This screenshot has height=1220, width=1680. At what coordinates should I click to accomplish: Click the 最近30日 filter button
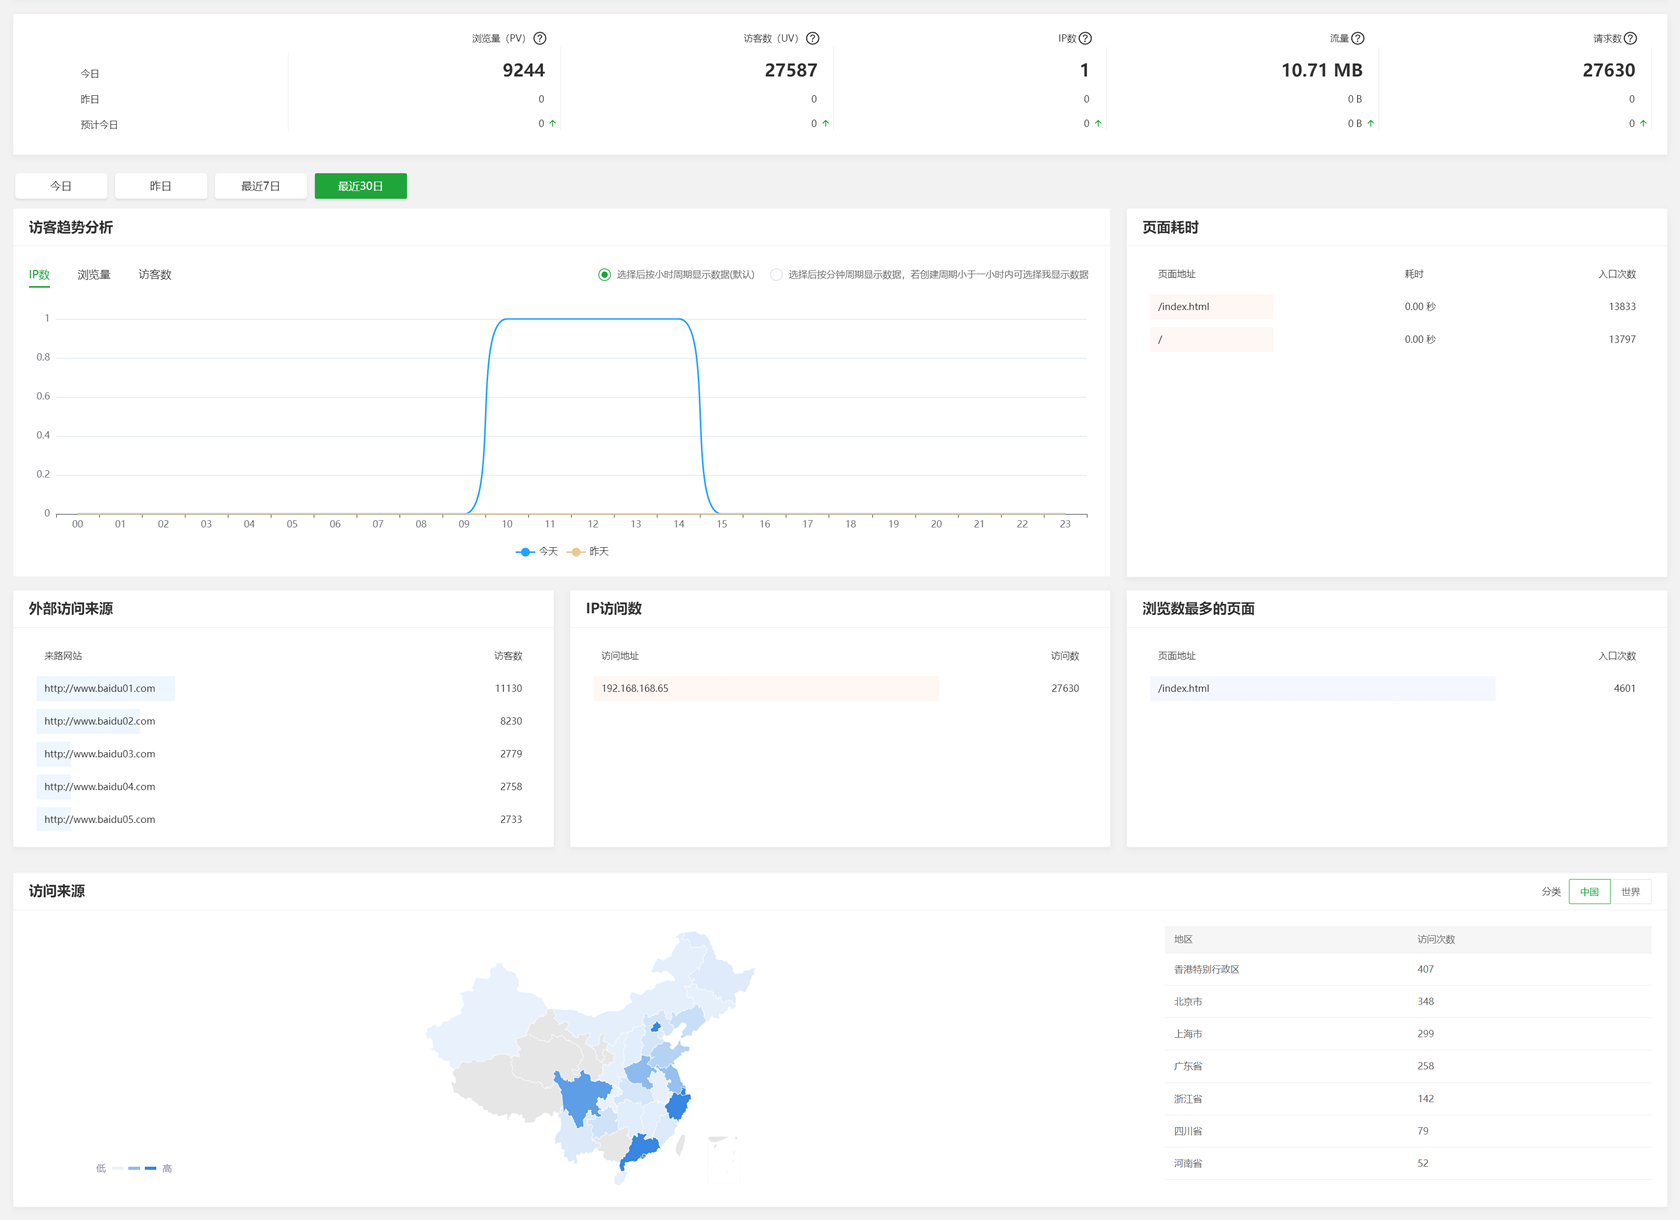(x=361, y=186)
